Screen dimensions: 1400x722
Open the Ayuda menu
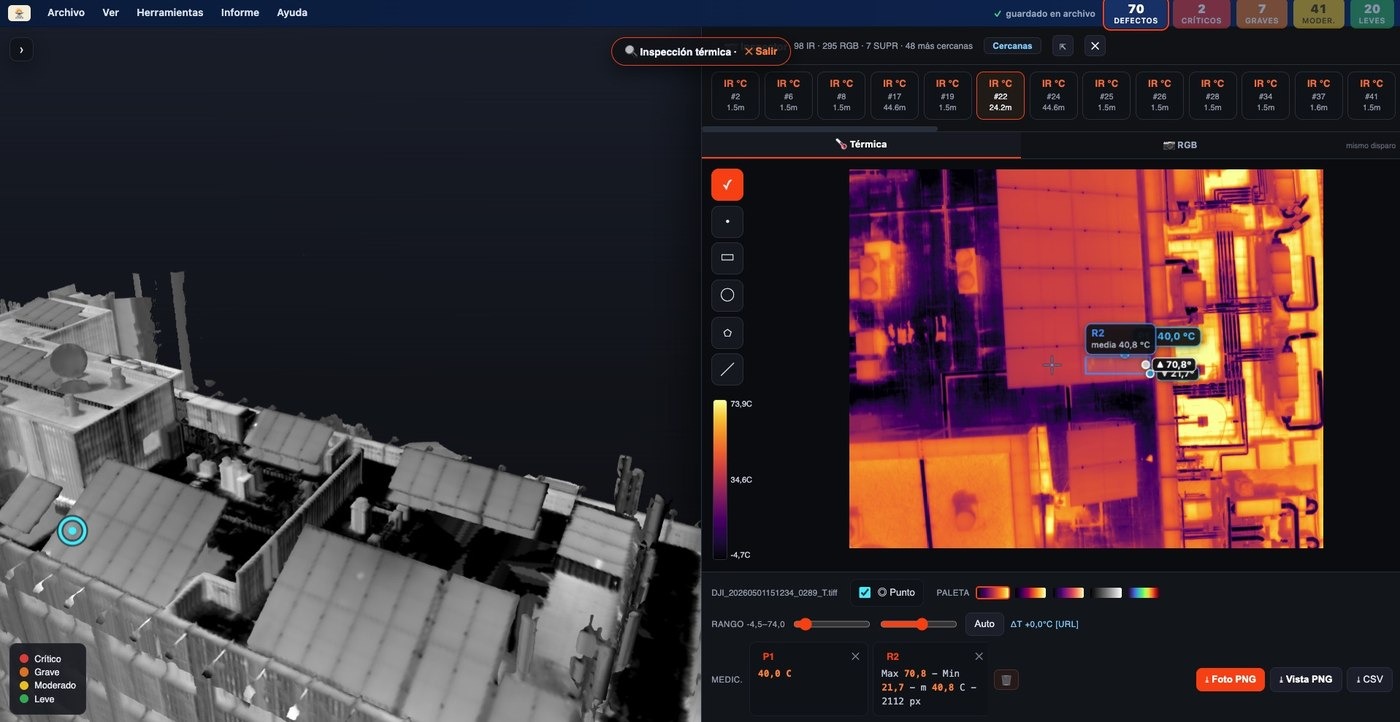click(292, 13)
